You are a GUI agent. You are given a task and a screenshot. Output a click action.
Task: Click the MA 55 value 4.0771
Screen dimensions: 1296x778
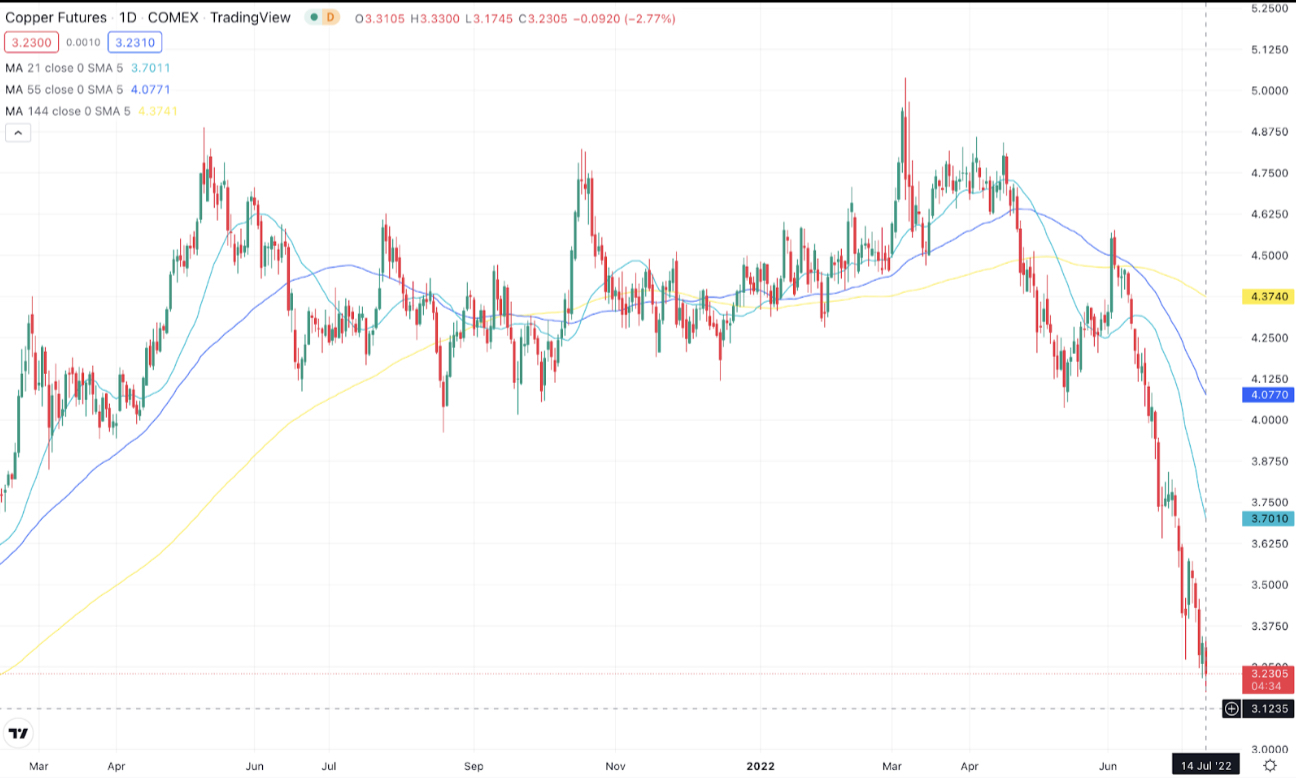click(x=151, y=89)
